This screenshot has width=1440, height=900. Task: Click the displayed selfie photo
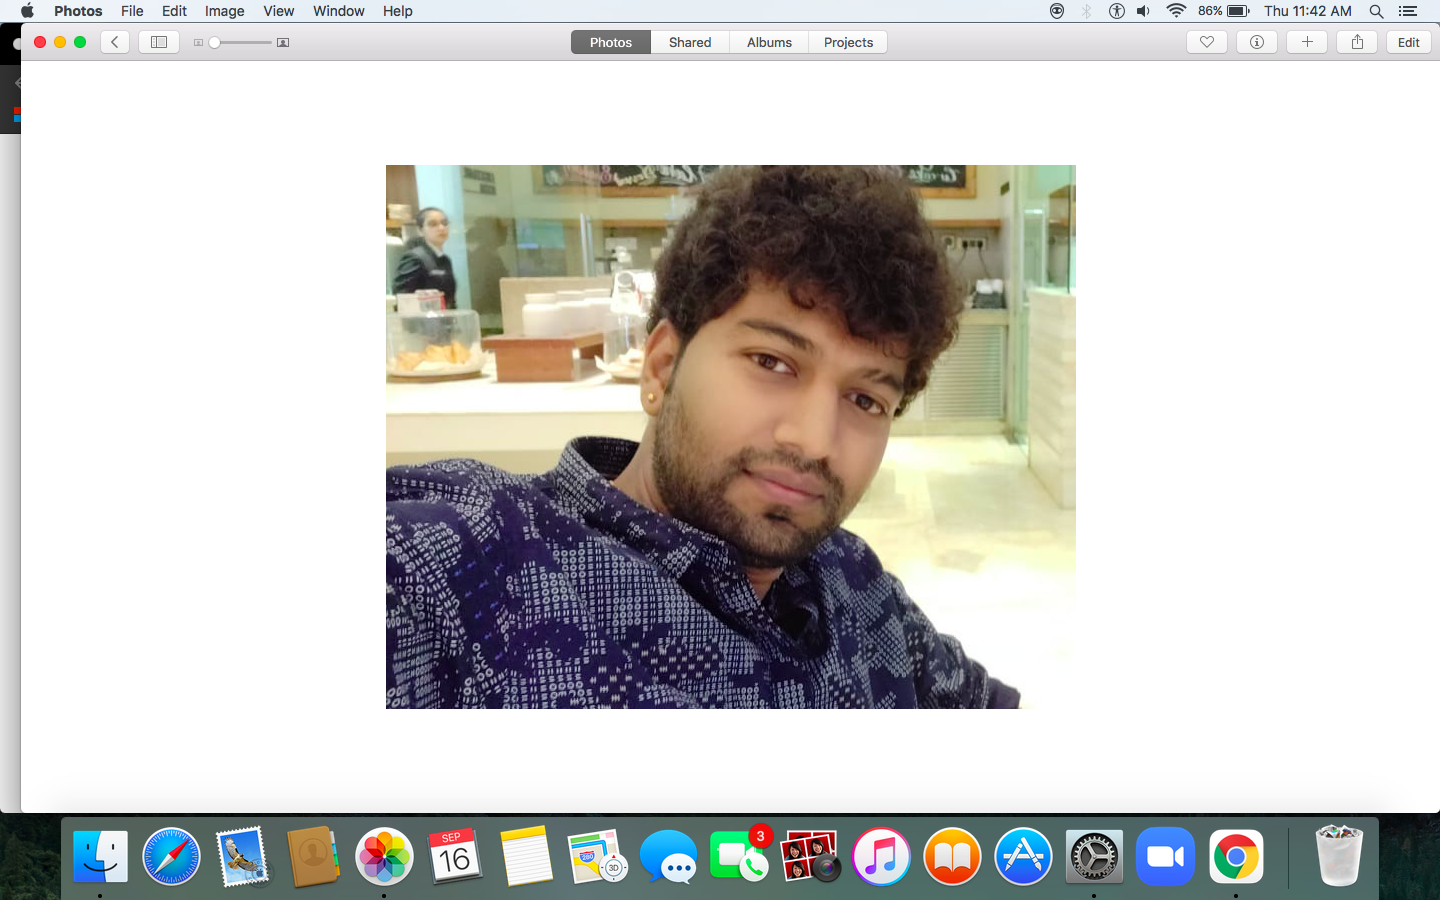[x=730, y=437]
